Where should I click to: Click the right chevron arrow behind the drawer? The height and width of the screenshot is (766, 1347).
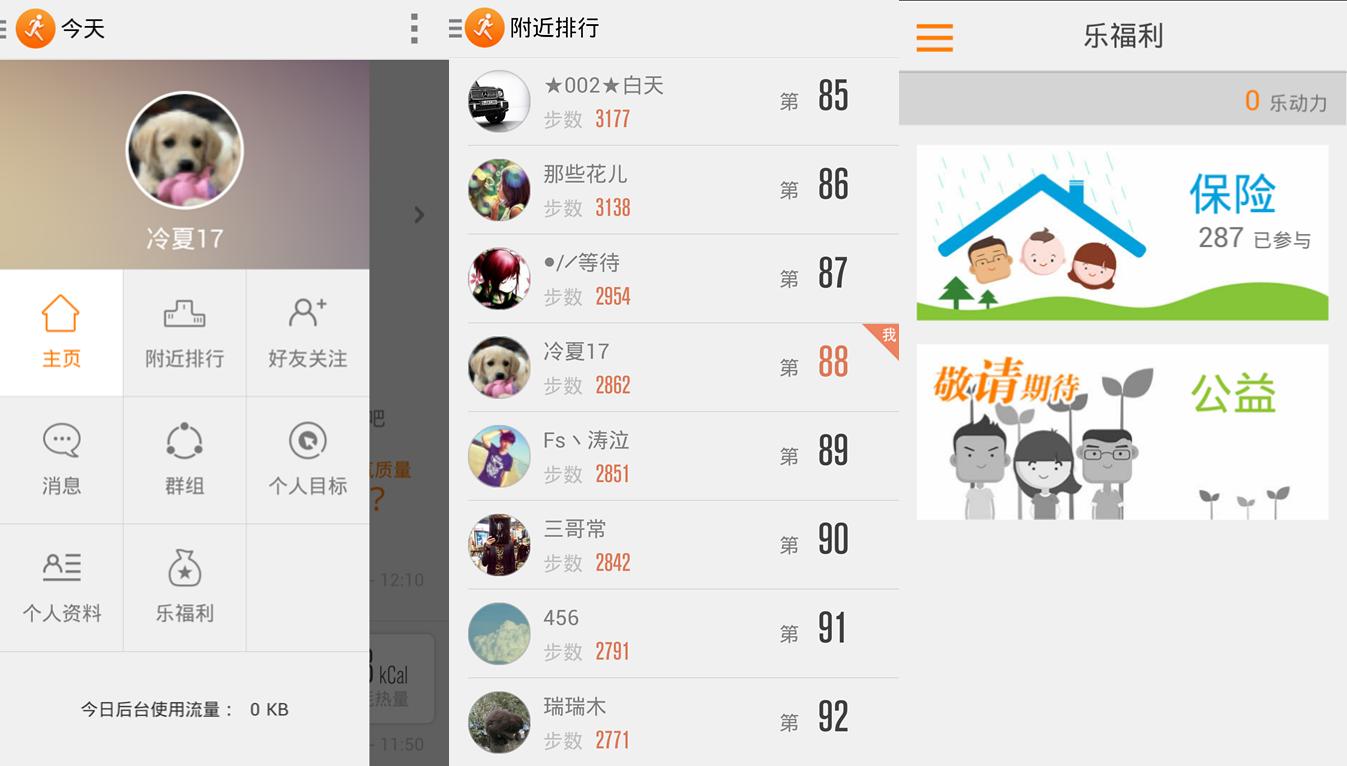point(419,215)
